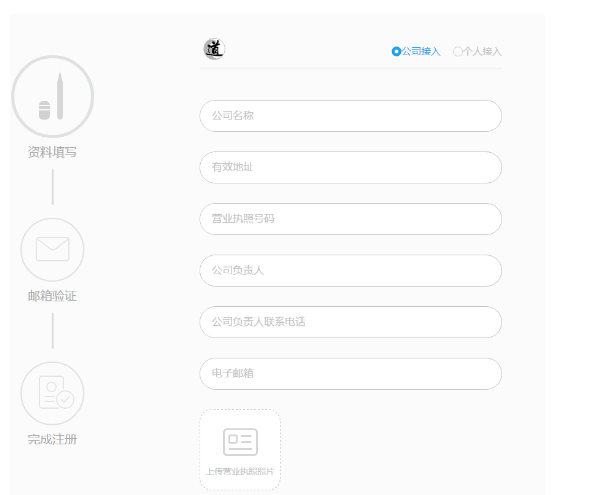
Task: Click the pen step icon for 资料填写
Action: 53,96
